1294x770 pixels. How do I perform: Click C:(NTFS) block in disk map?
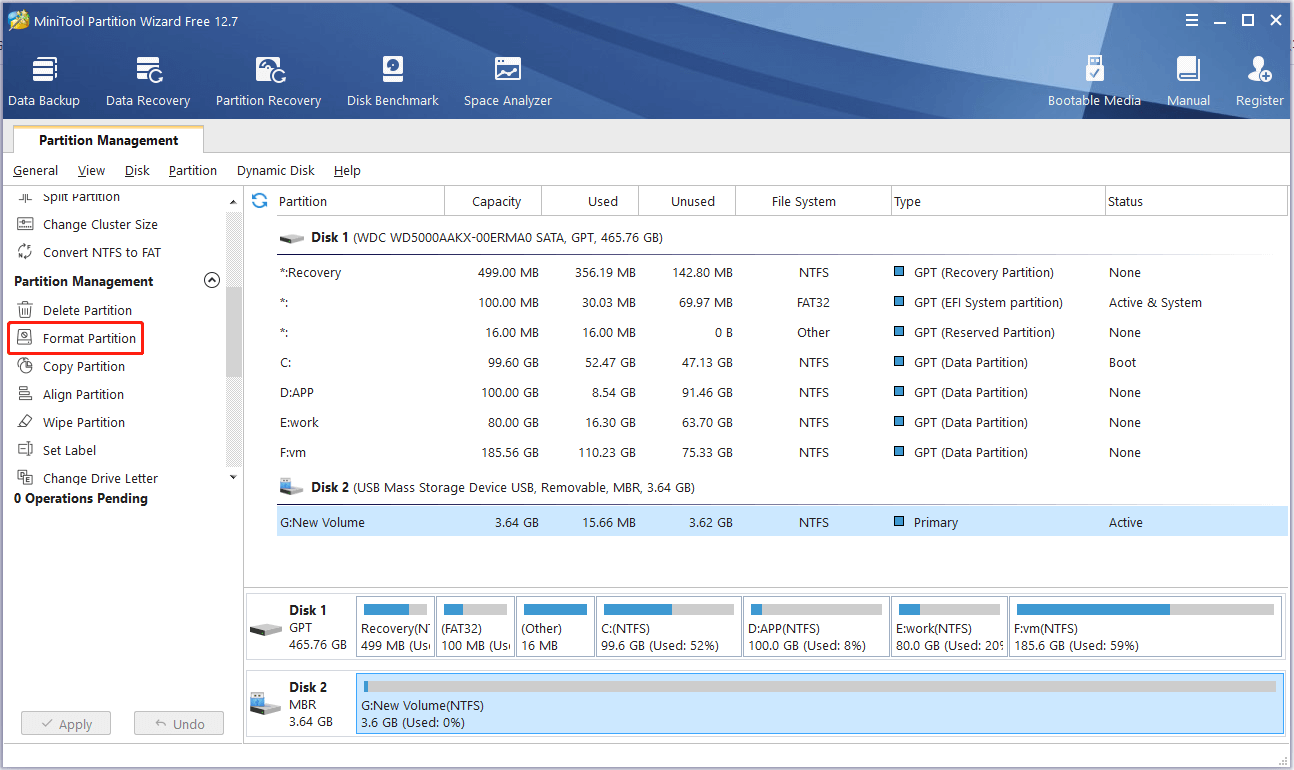pyautogui.click(x=669, y=627)
